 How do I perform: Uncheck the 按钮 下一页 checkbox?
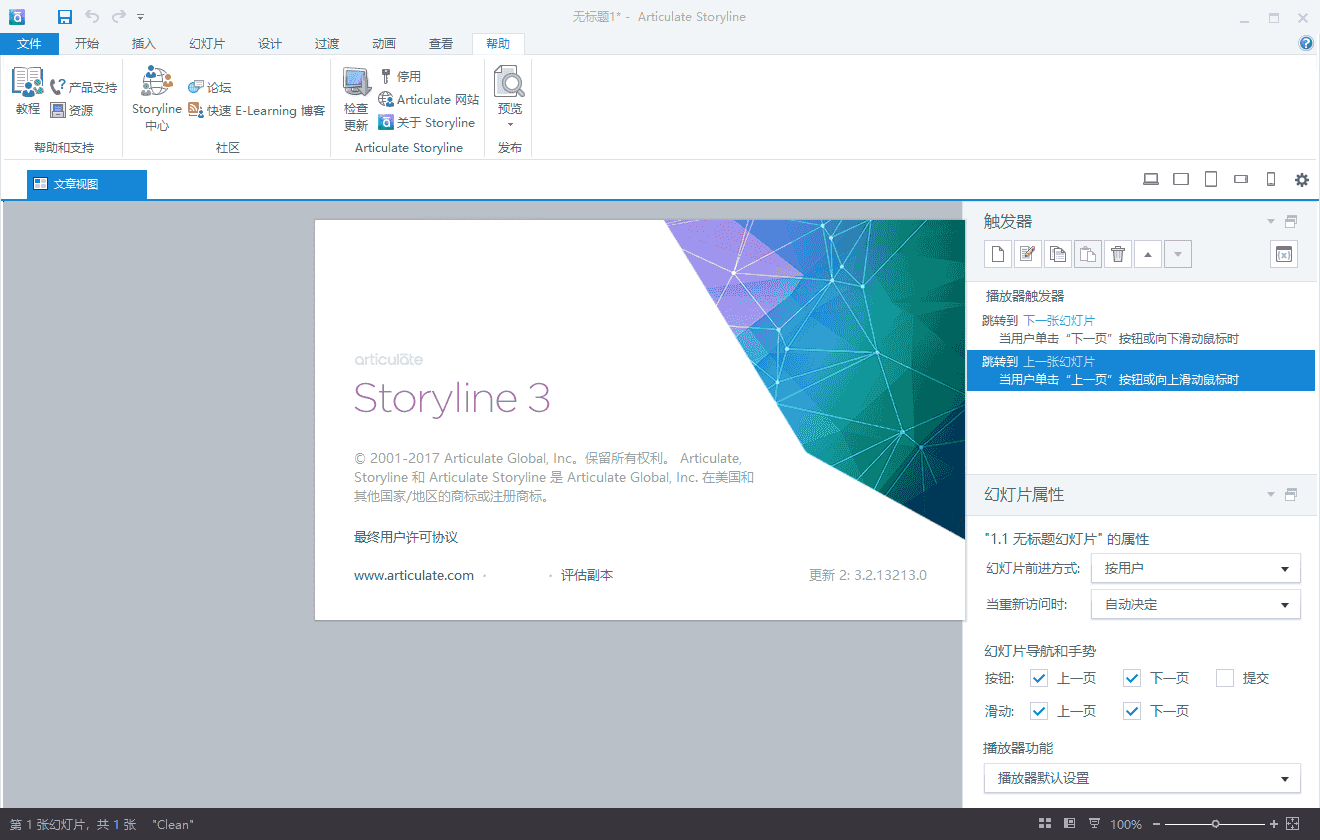pyautogui.click(x=1132, y=678)
